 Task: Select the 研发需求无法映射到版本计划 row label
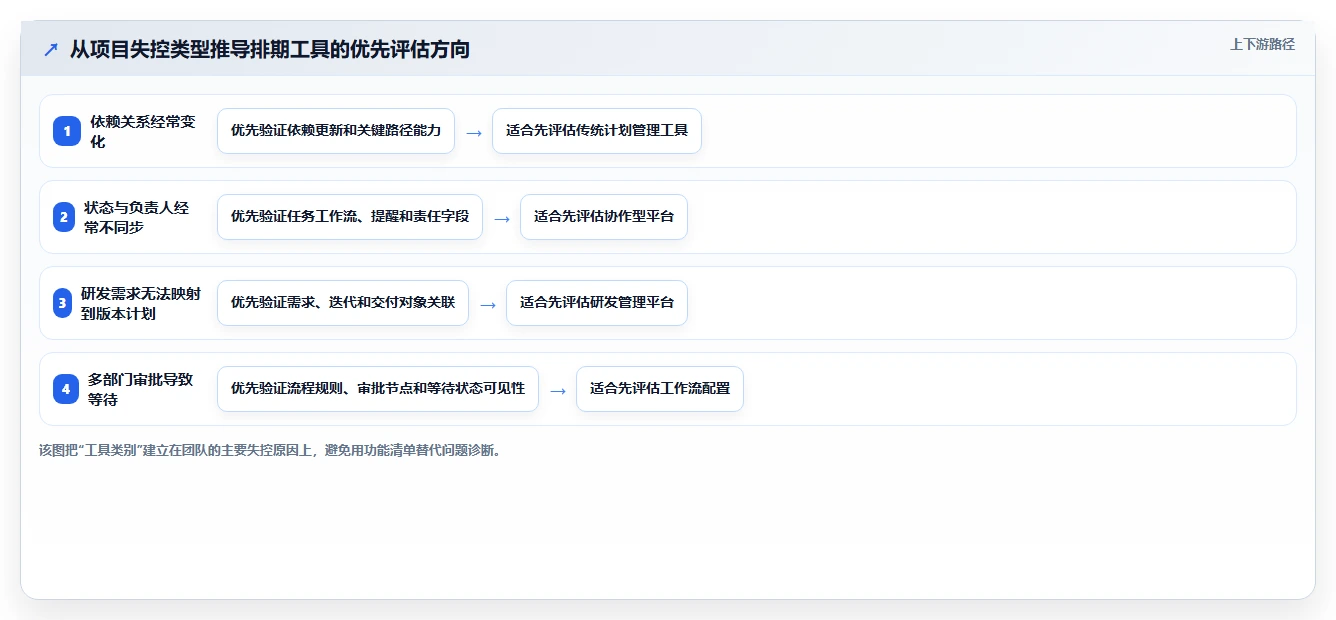pos(141,303)
